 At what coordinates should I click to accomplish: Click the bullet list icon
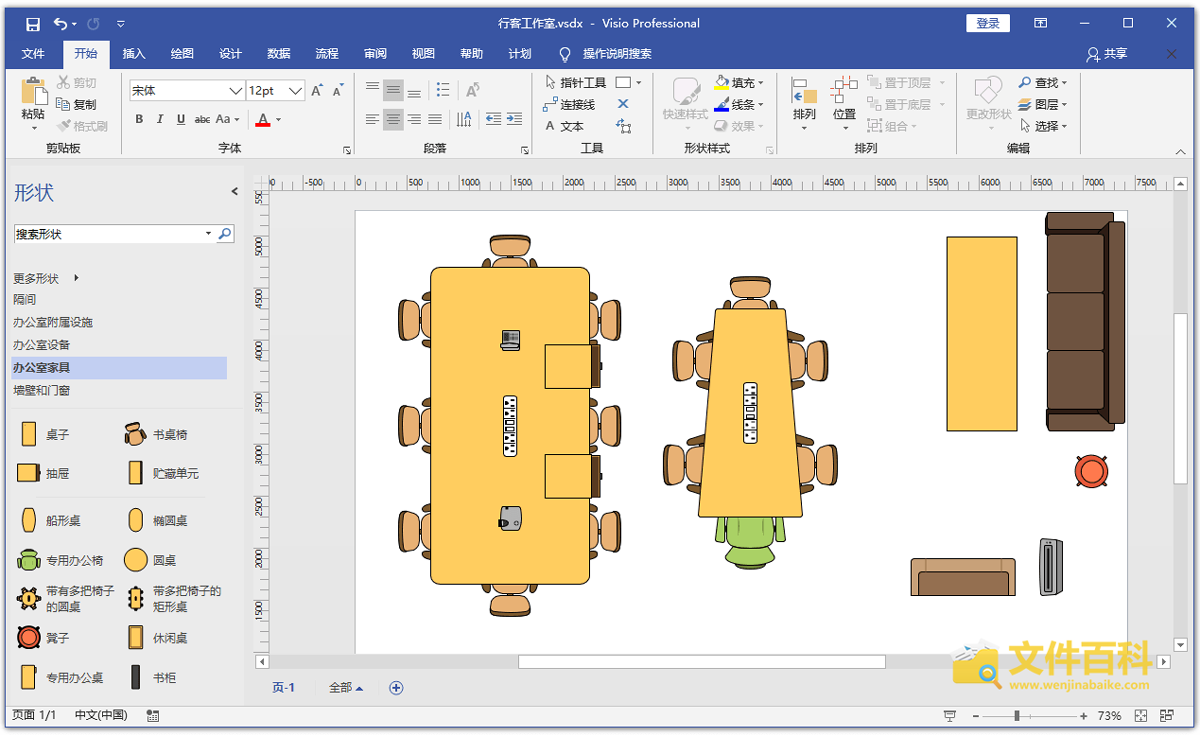tap(443, 90)
